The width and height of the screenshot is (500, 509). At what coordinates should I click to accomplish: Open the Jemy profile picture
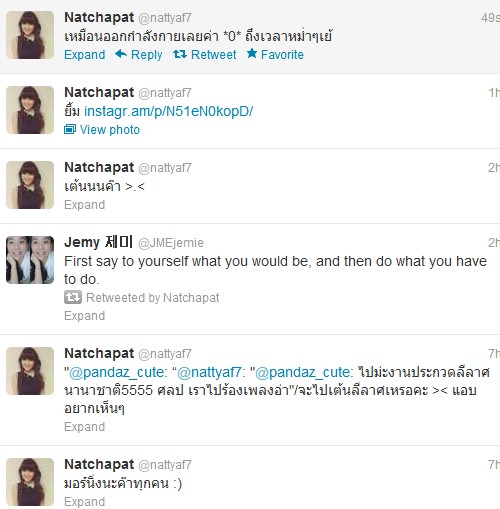pyautogui.click(x=30, y=260)
